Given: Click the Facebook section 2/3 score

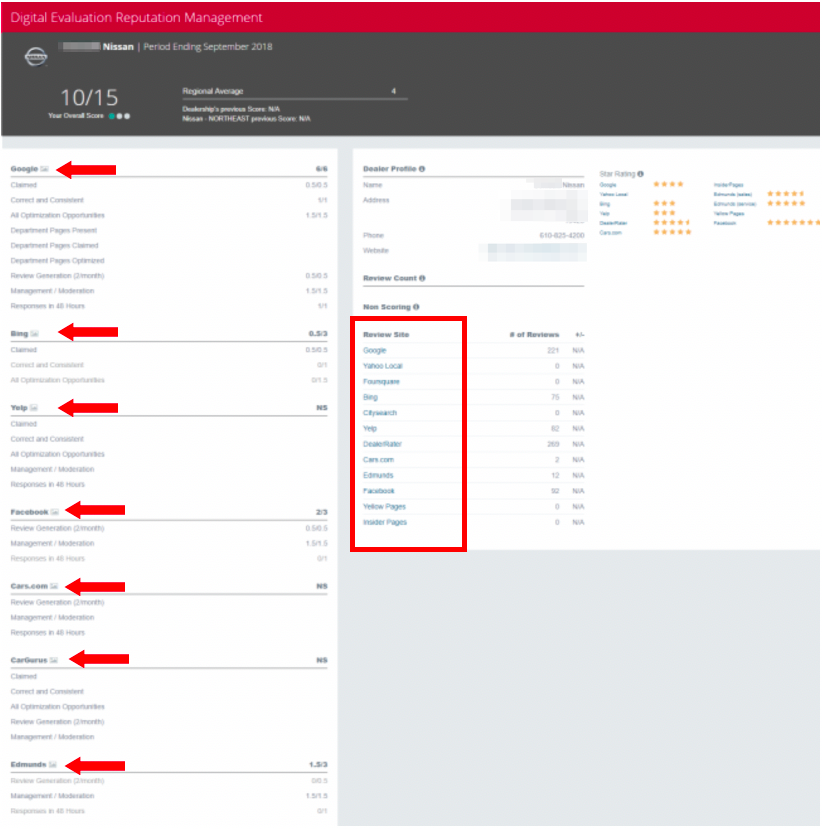Looking at the screenshot, I should [321, 512].
